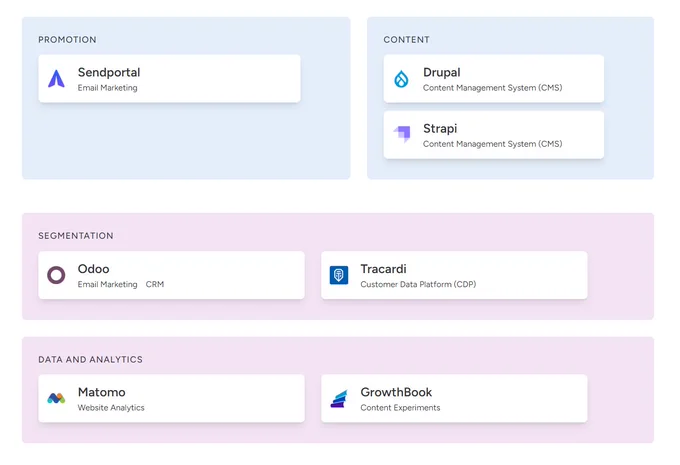Select Customer Data Platform (CDP) tag
Screen dimensions: 680x465
418,284
